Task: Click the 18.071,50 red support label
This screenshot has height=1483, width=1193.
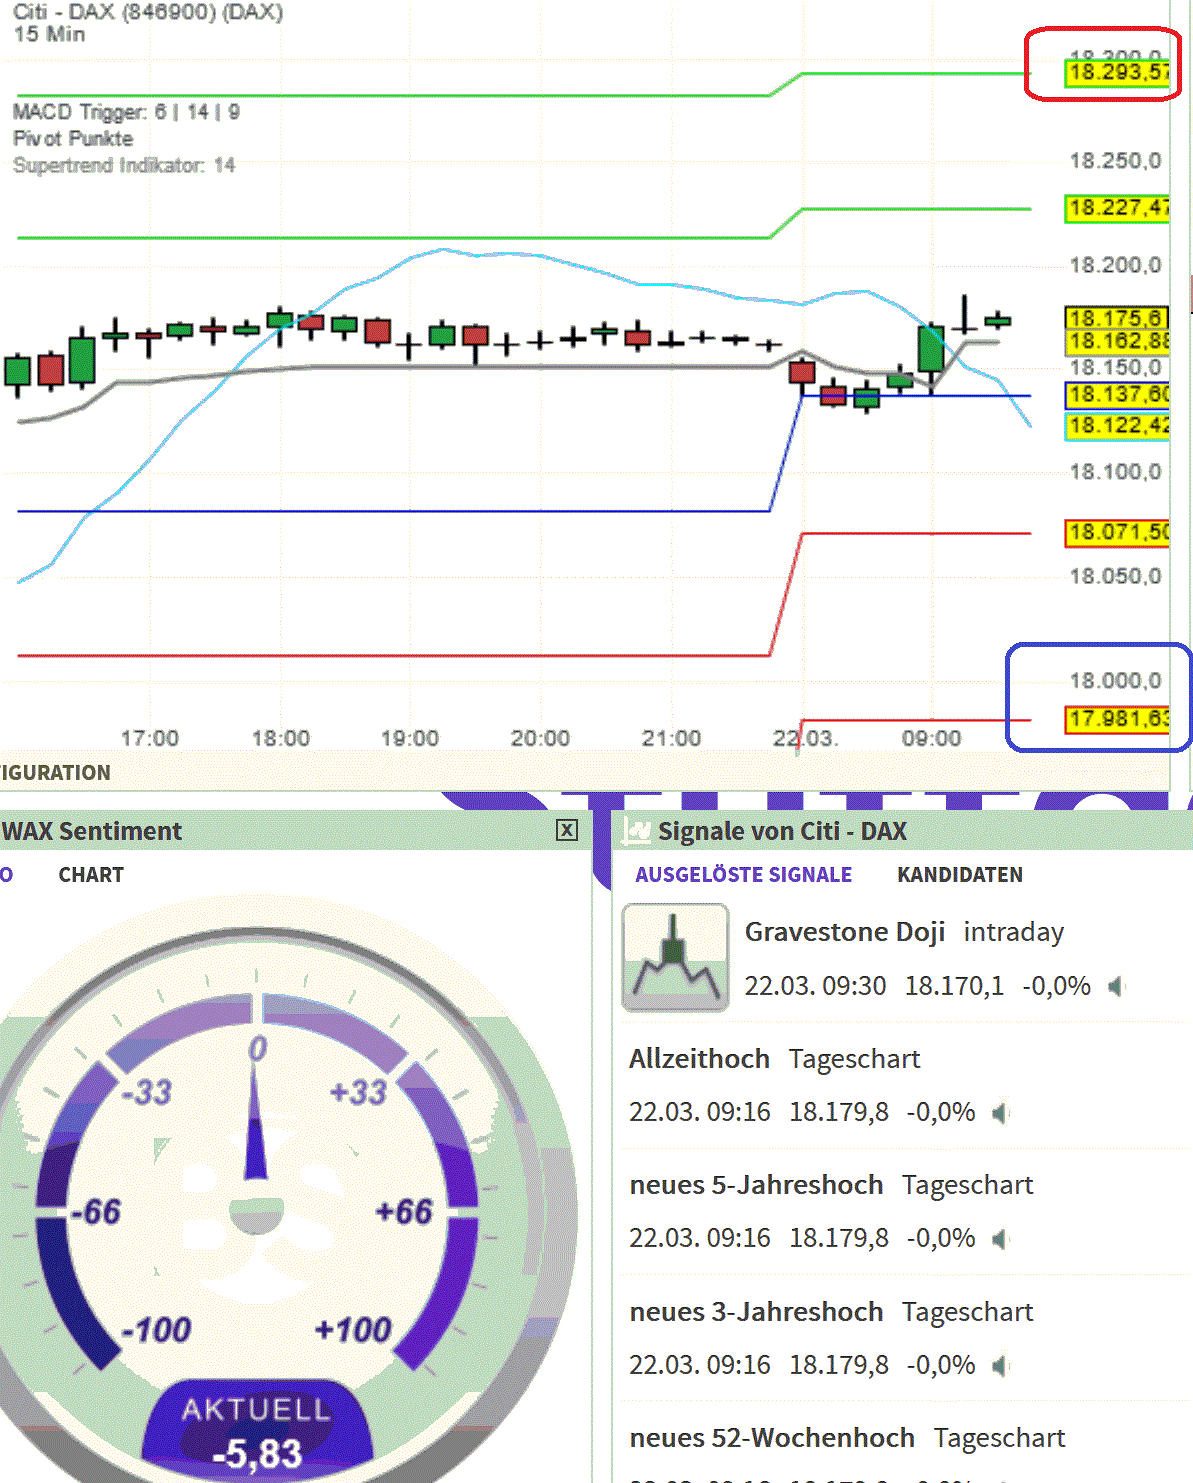Action: [1117, 532]
